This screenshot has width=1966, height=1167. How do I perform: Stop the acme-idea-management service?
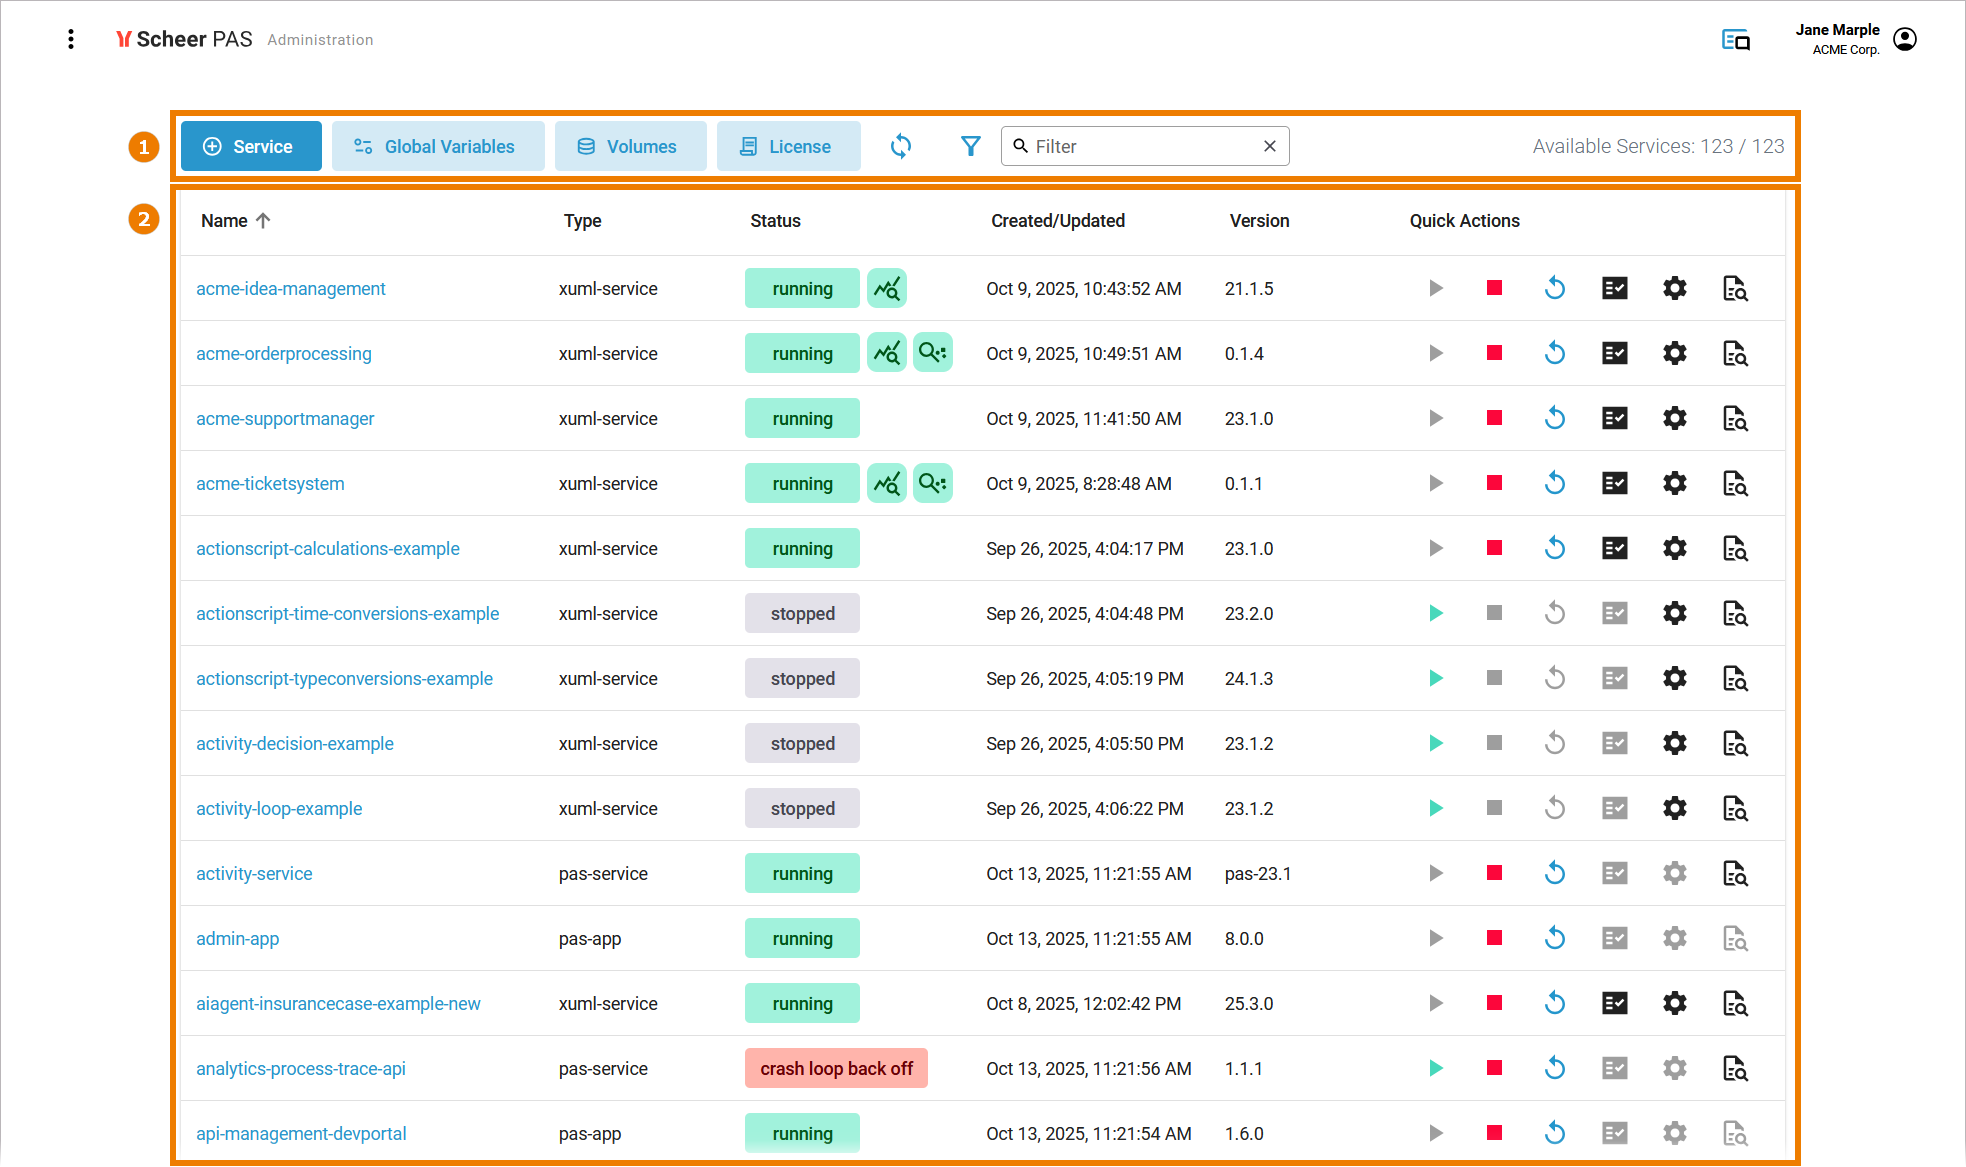click(1494, 288)
